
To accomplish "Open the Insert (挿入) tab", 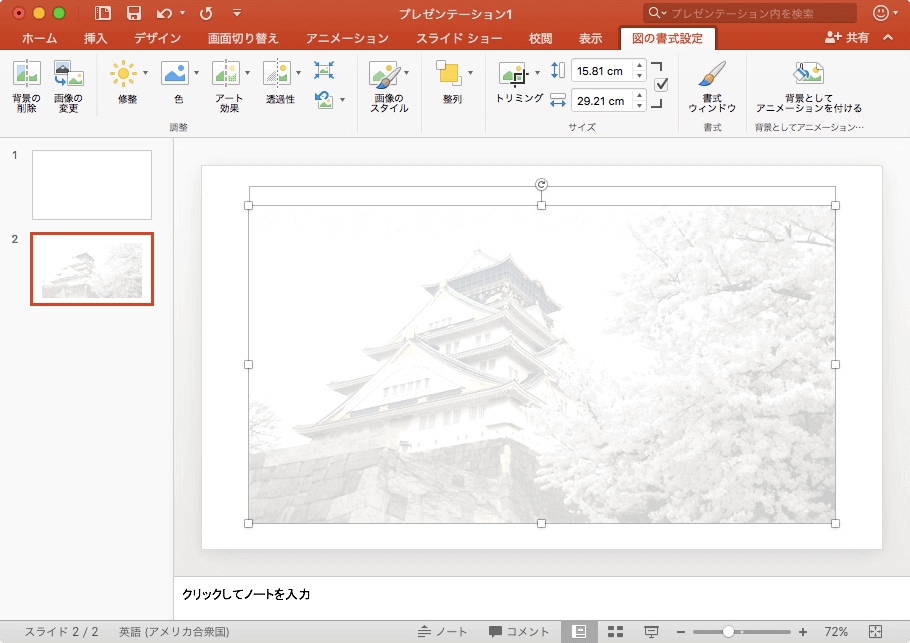I will pos(95,38).
